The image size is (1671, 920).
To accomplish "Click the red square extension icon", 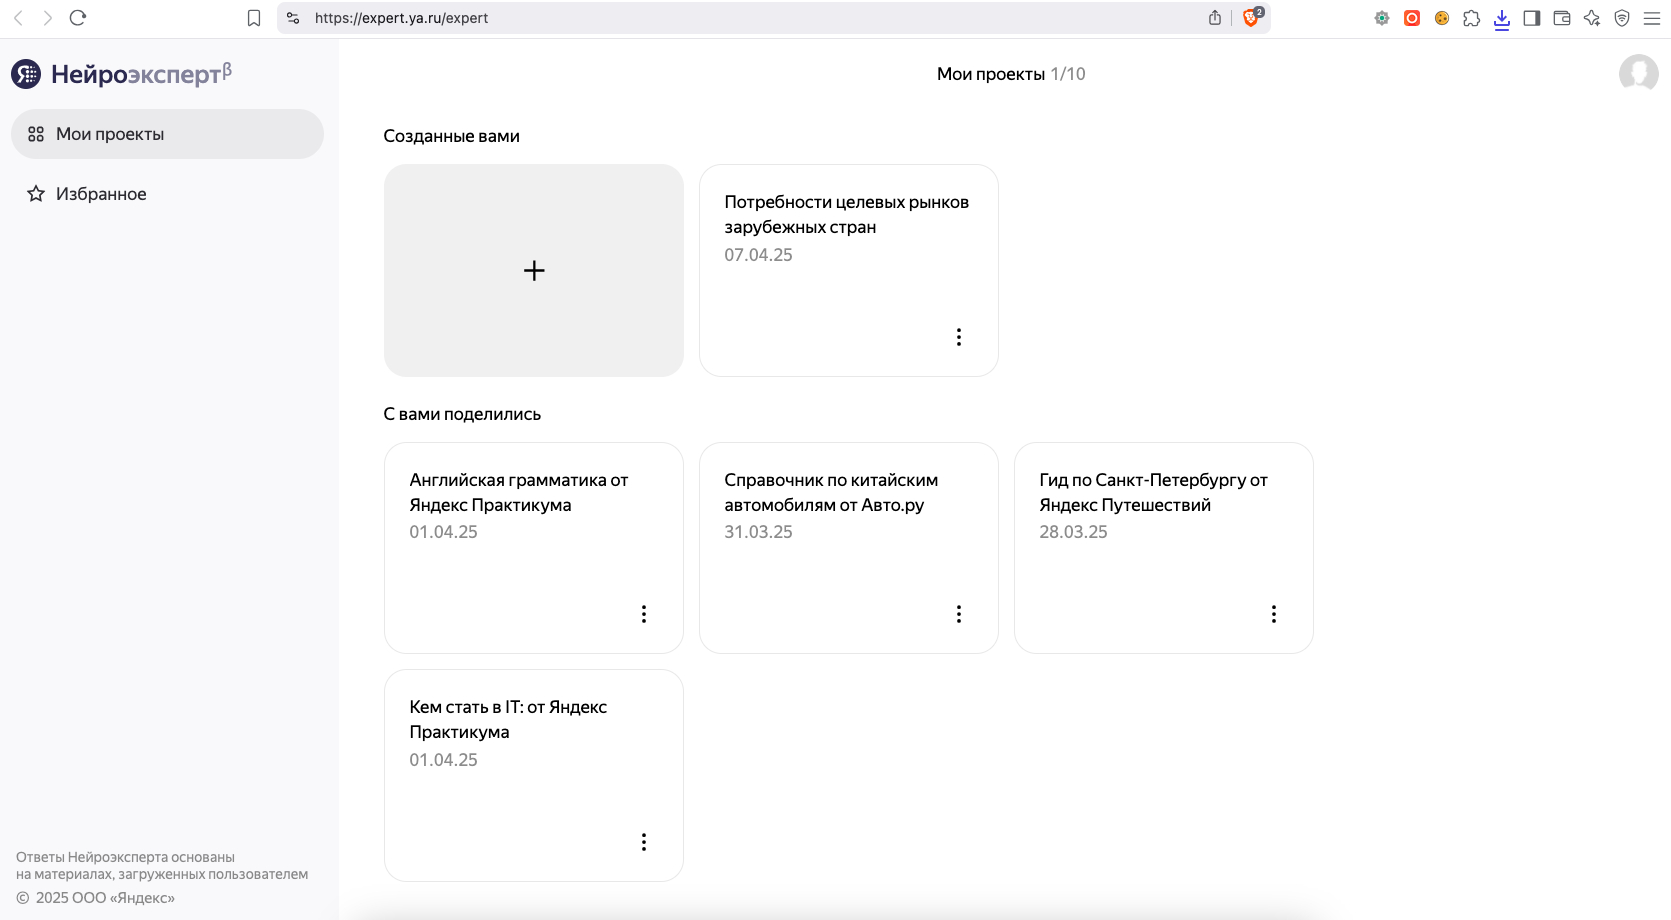I will click(1412, 18).
